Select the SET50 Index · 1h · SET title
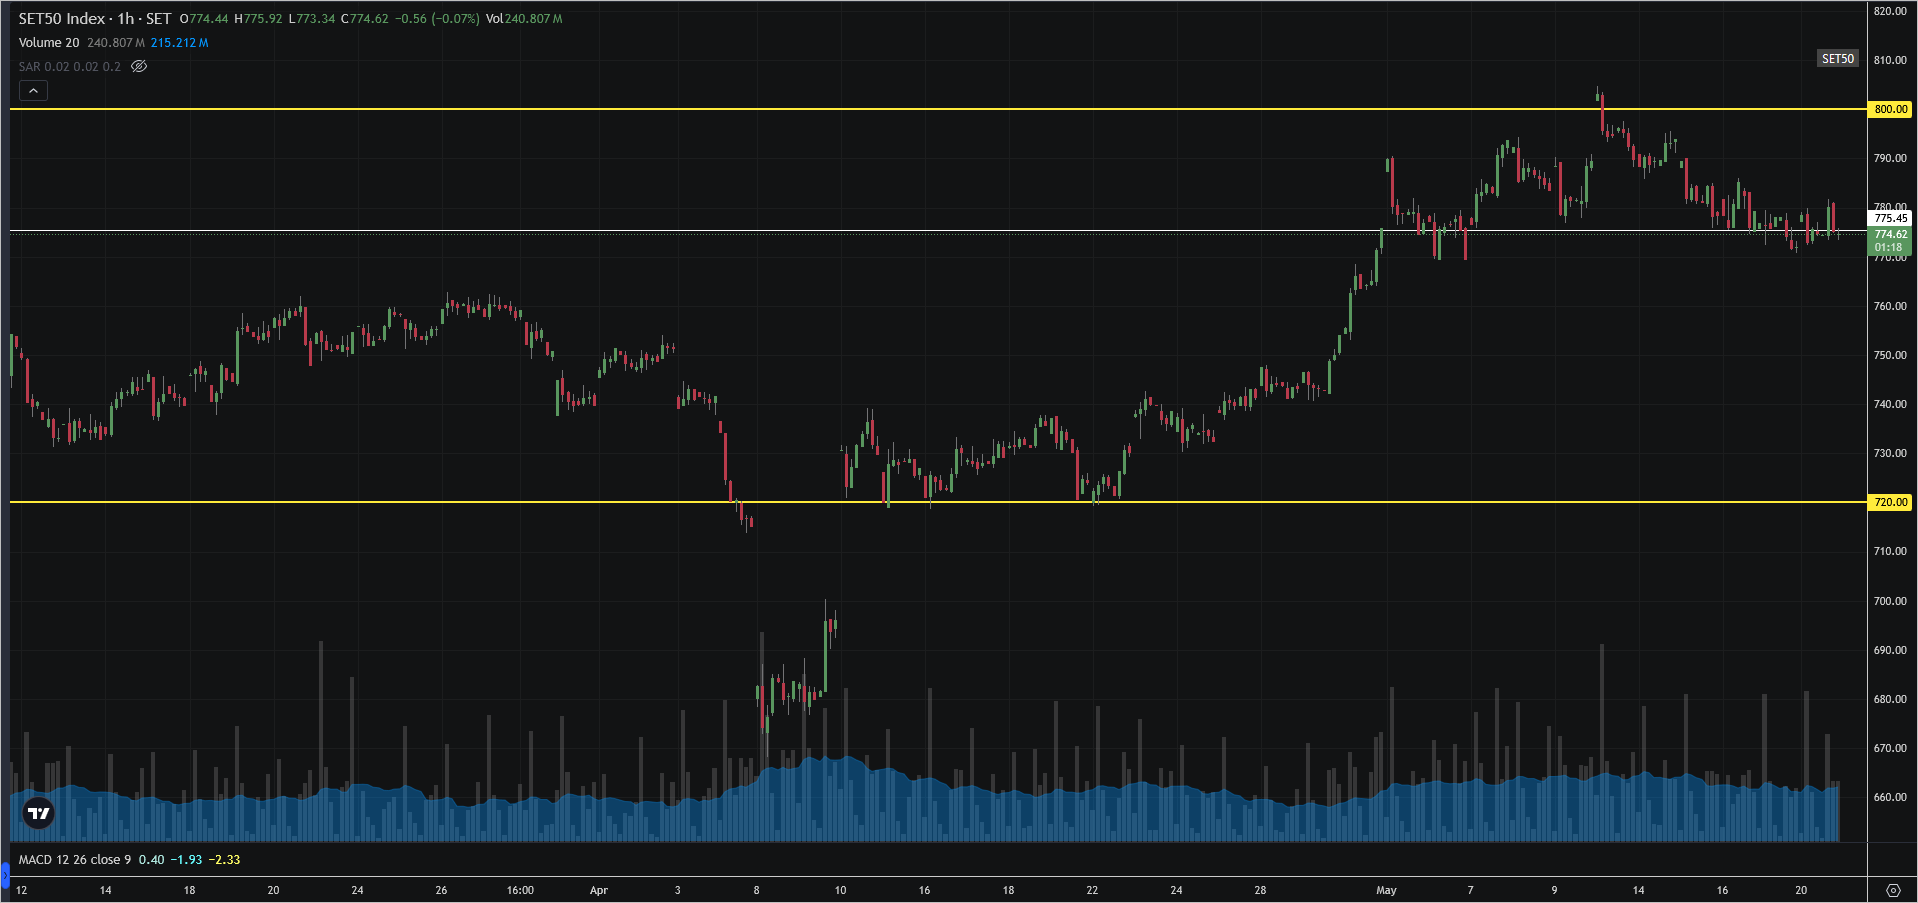This screenshot has width=1918, height=903. [x=95, y=19]
